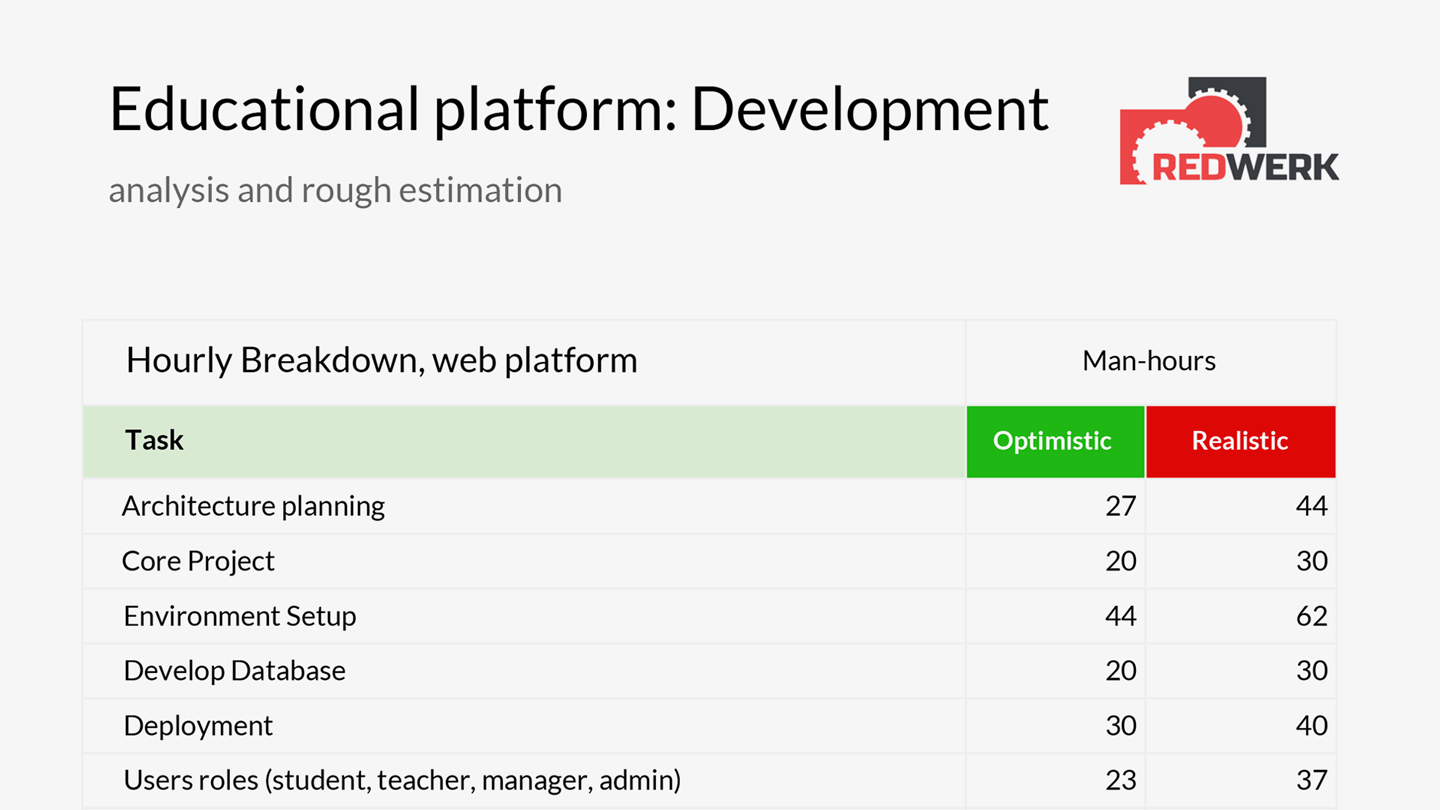The height and width of the screenshot is (810, 1440).
Task: Select the green Optimistic header cell
Action: click(1055, 441)
